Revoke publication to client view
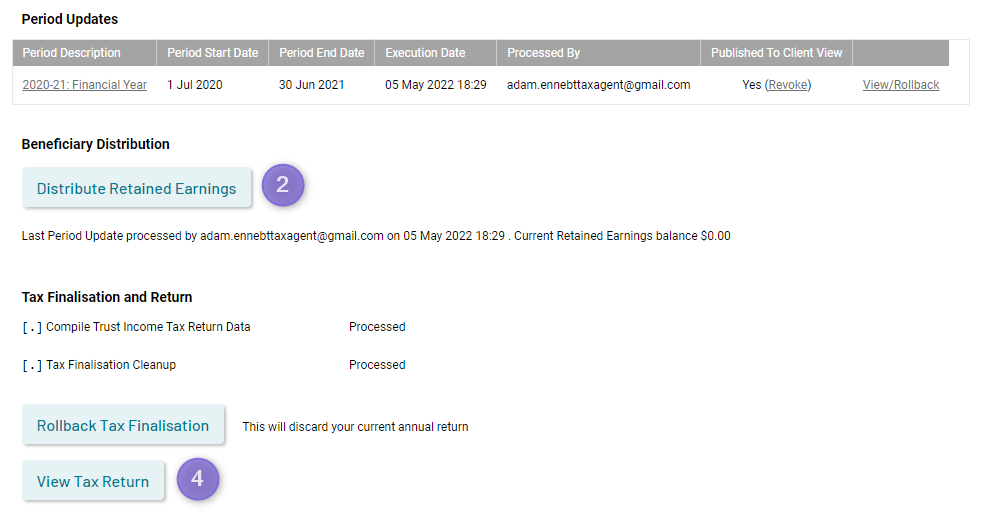Image resolution: width=981 pixels, height=516 pixels. point(788,85)
